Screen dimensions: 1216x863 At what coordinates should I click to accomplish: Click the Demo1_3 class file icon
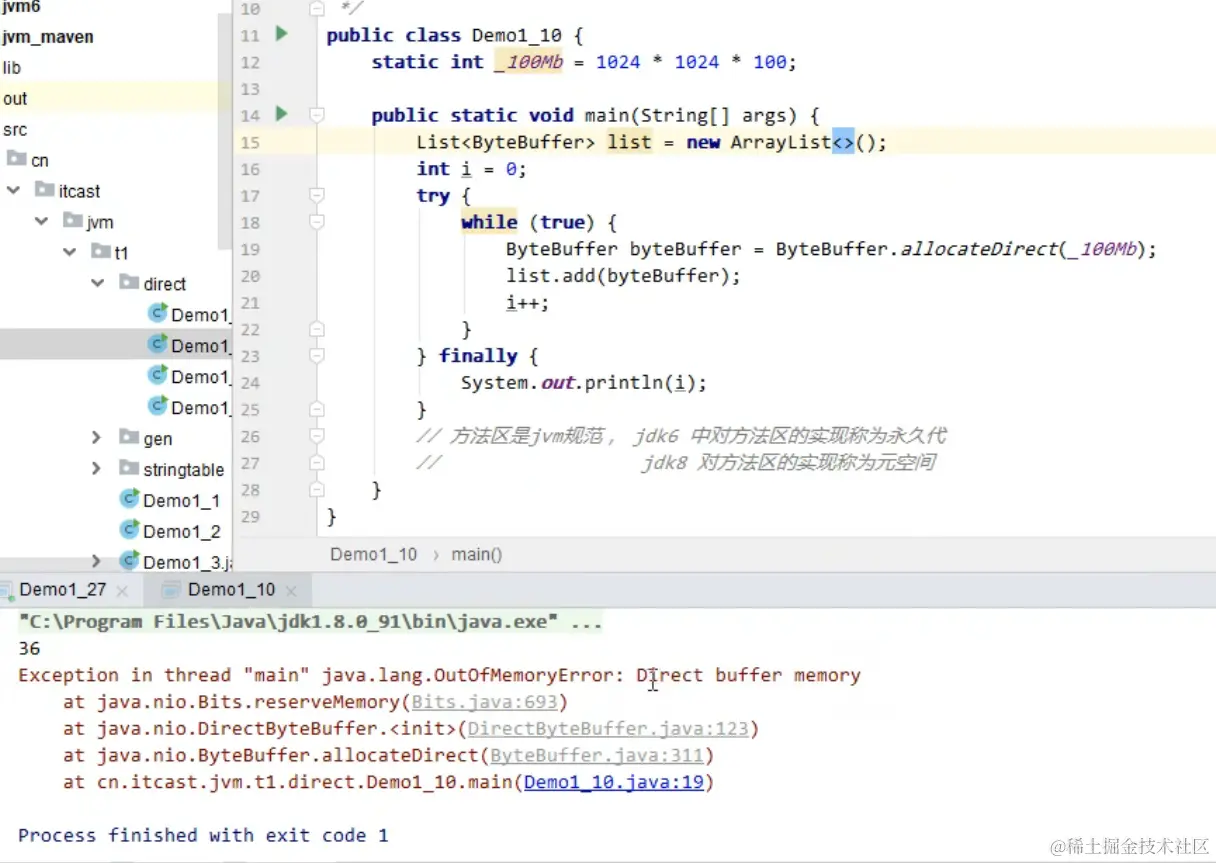(129, 561)
